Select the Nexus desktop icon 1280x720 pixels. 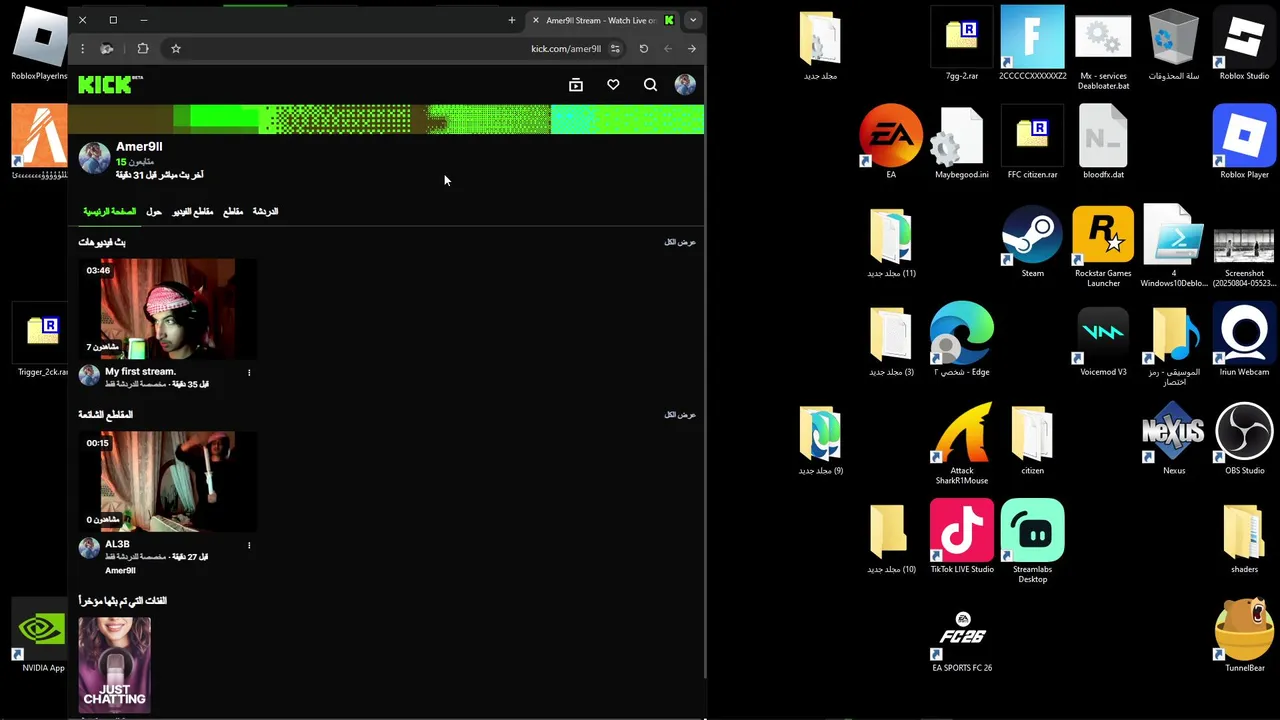click(x=1174, y=438)
